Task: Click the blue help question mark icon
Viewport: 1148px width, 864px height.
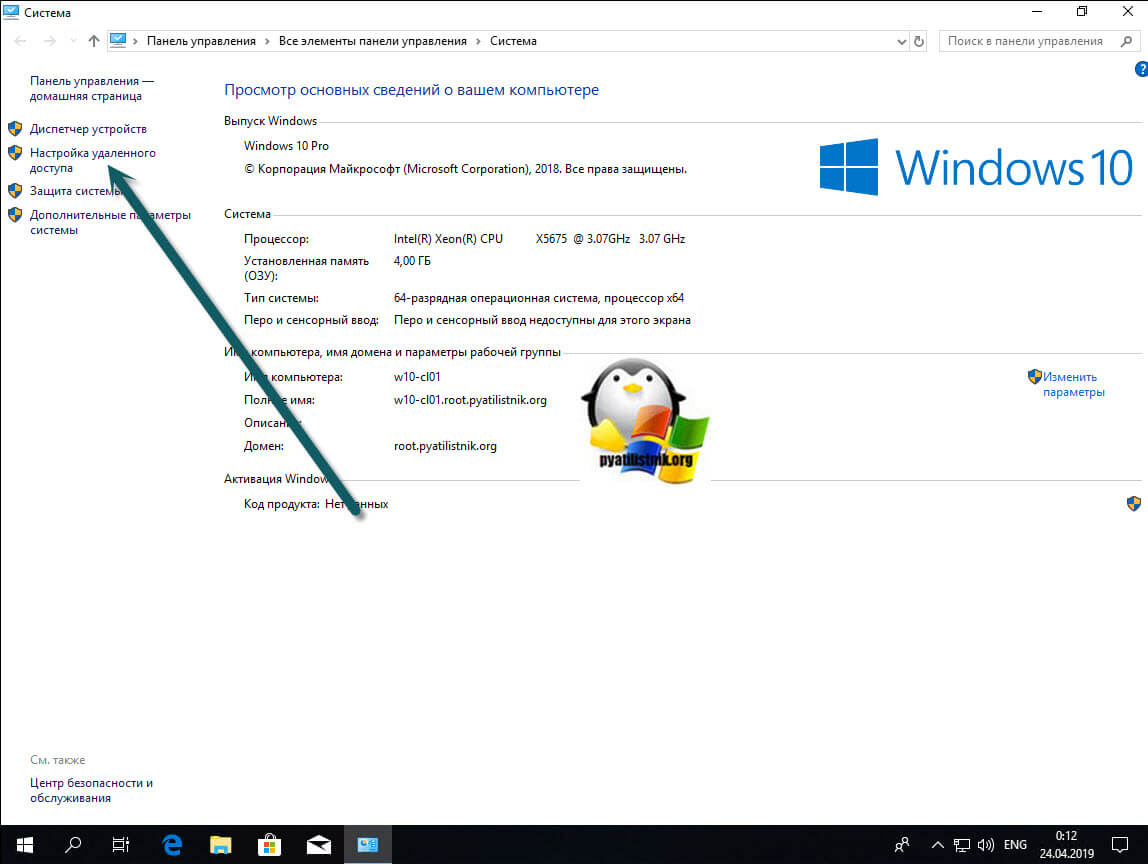Action: 1141,69
